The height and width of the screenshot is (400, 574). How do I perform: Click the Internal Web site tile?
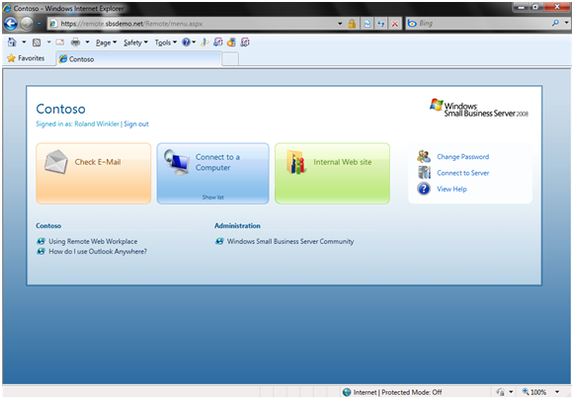[332, 173]
